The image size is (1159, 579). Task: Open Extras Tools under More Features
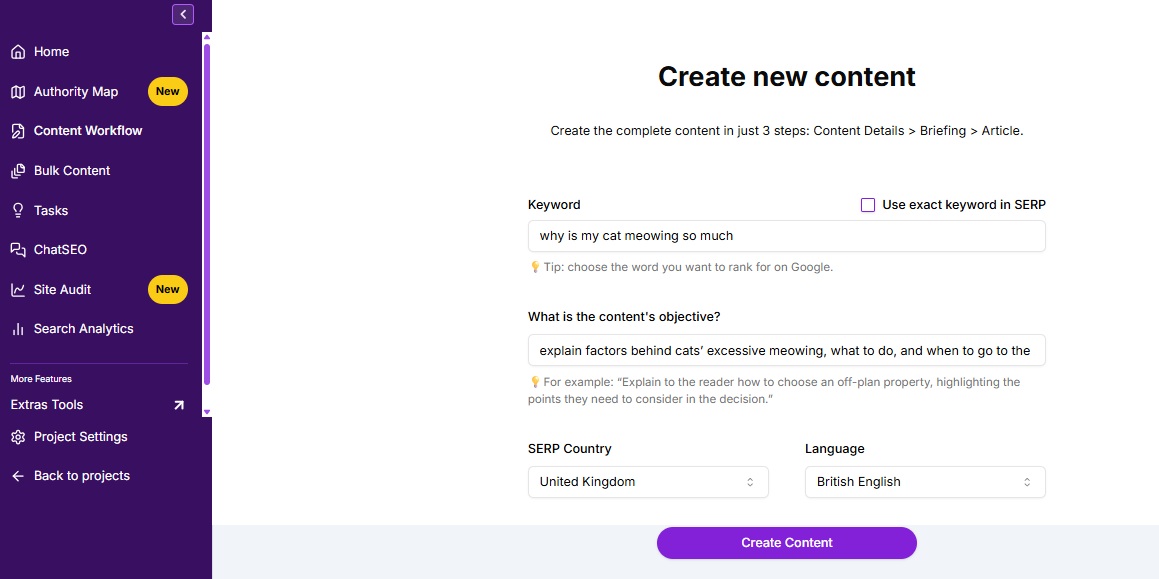(46, 404)
